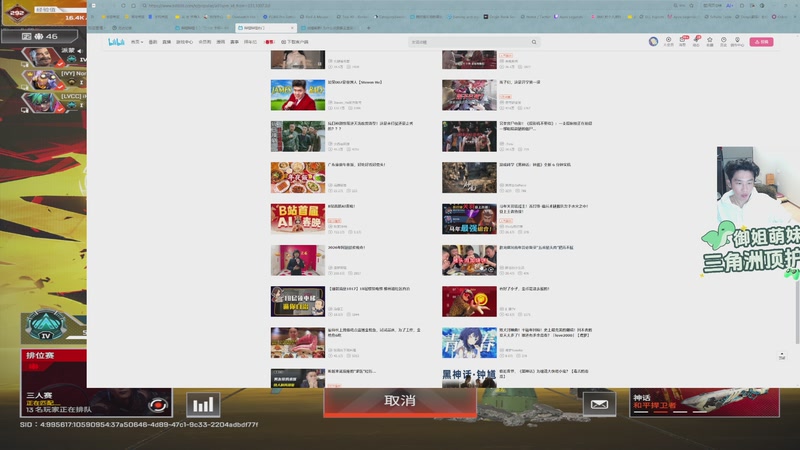This screenshot has width=800, height=450.
Task: Click the browser address bar
Action: coord(403,6)
